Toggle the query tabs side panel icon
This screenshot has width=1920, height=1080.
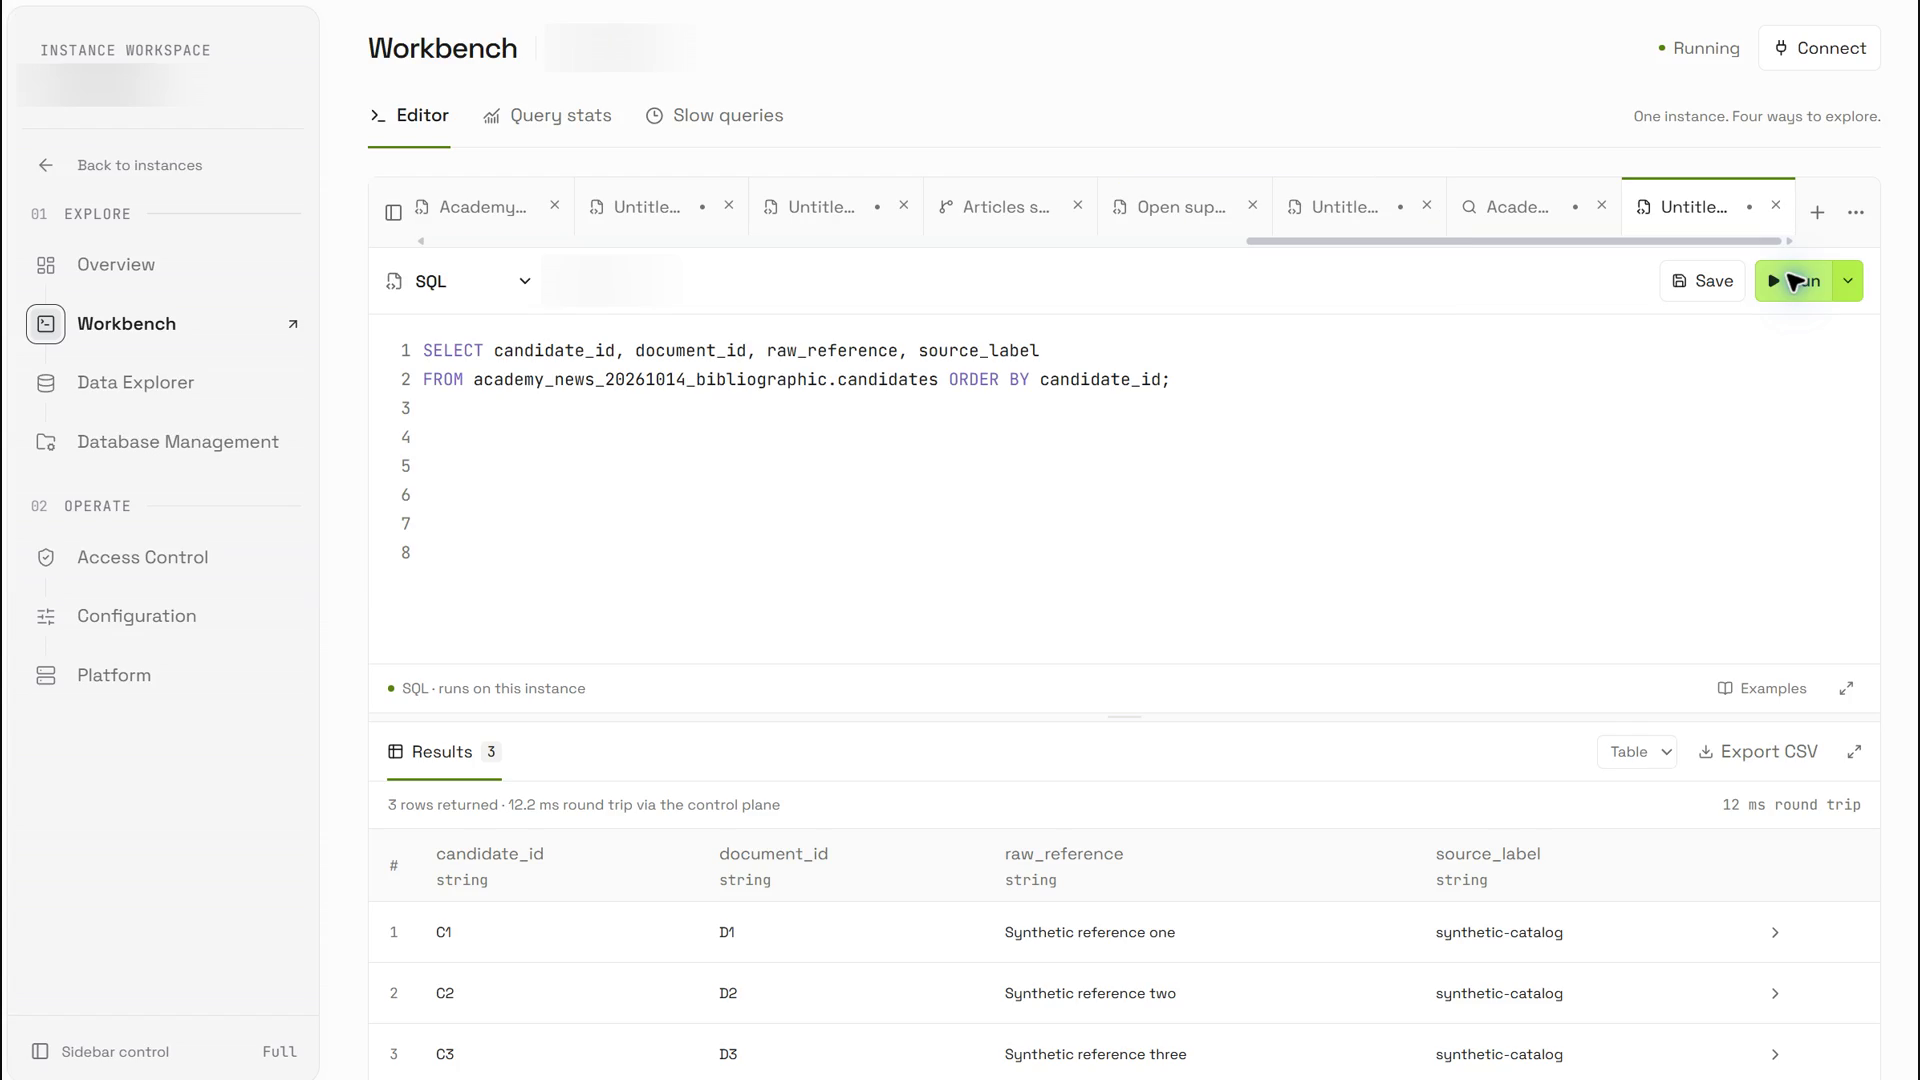(x=393, y=212)
